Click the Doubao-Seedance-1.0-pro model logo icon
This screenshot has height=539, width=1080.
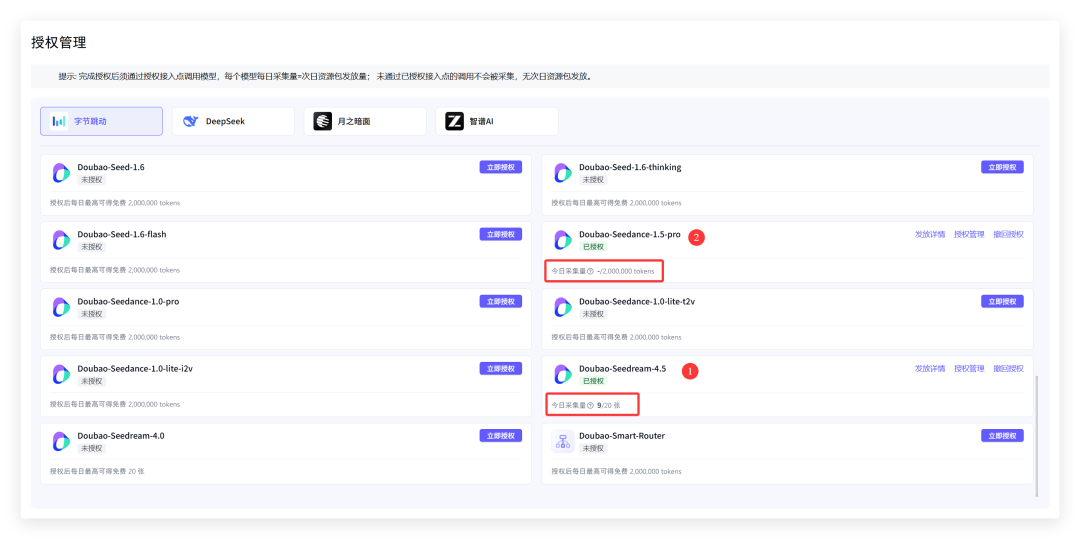pos(61,307)
